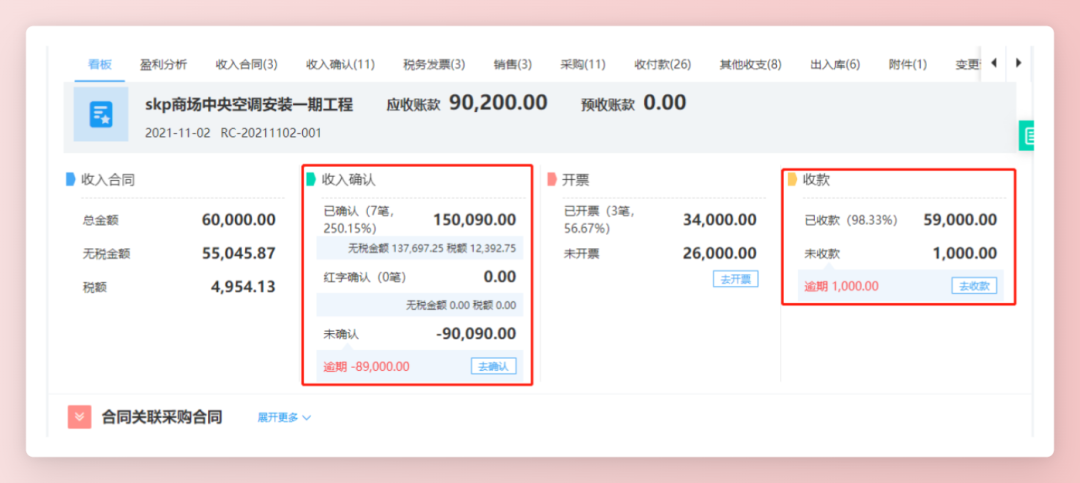Click the overdue text 逾期 -89,000.00
The width and height of the screenshot is (1080, 483).
point(366,367)
